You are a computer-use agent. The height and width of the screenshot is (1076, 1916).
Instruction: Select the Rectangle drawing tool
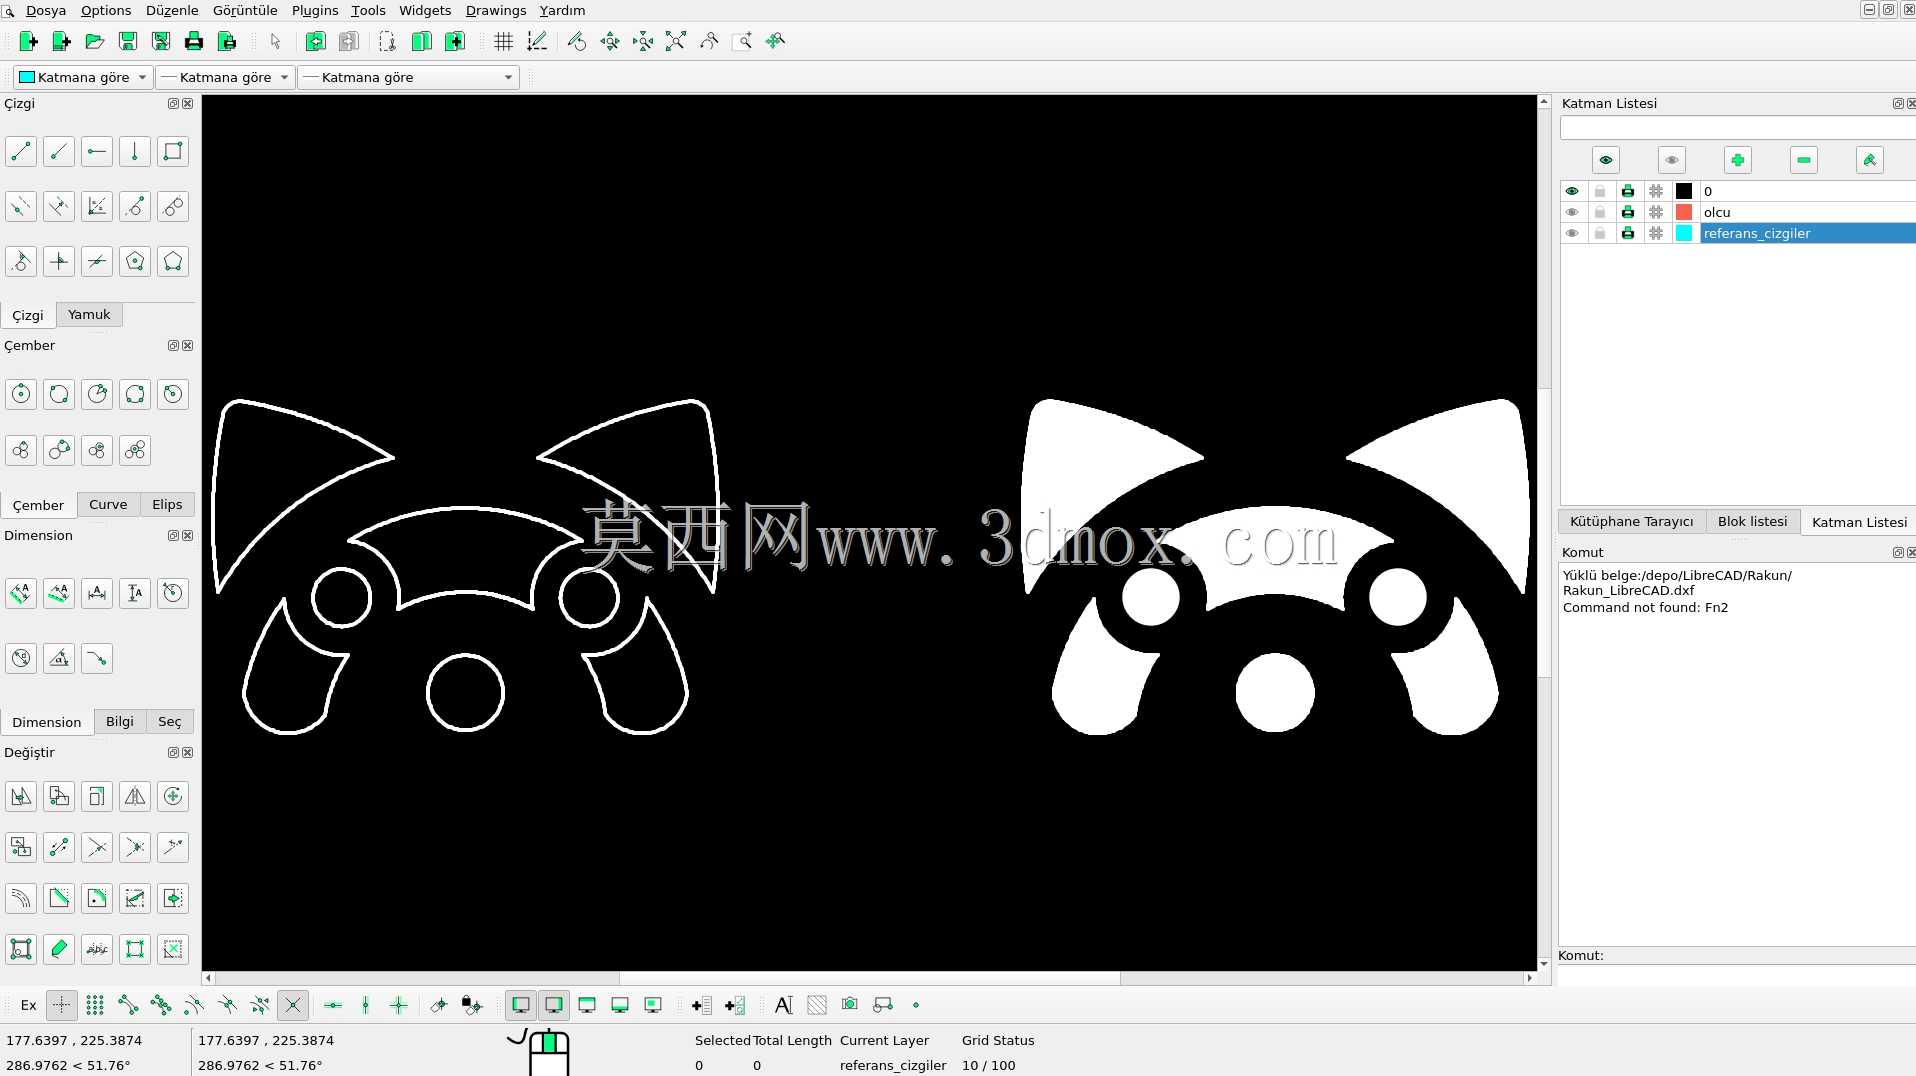(173, 151)
